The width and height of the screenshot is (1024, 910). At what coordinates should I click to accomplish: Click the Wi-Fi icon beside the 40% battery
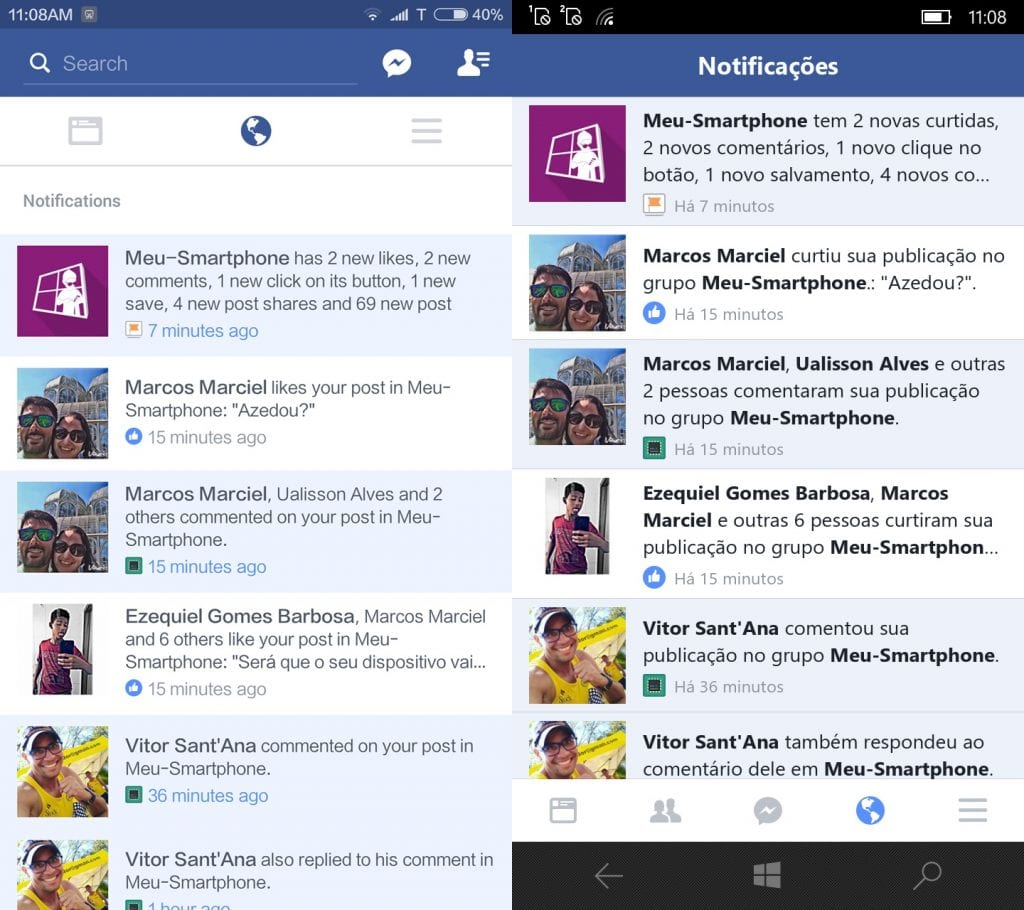coord(372,14)
